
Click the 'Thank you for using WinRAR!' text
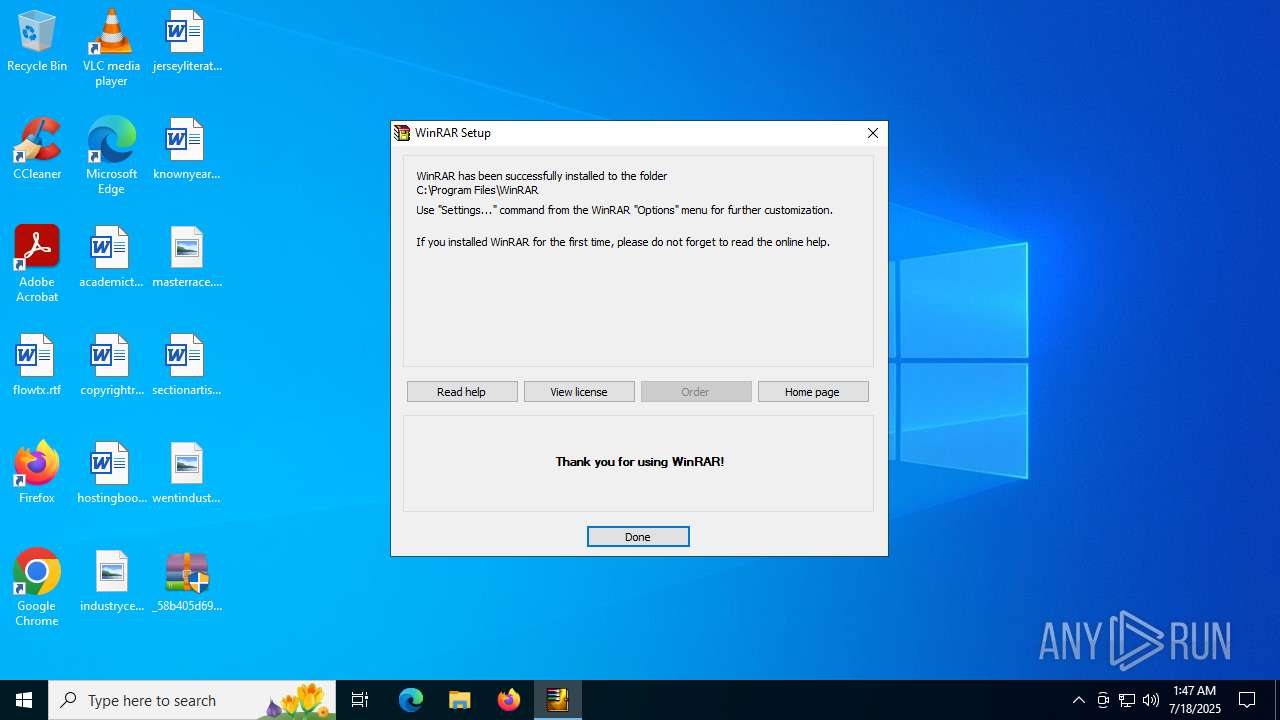pos(640,462)
